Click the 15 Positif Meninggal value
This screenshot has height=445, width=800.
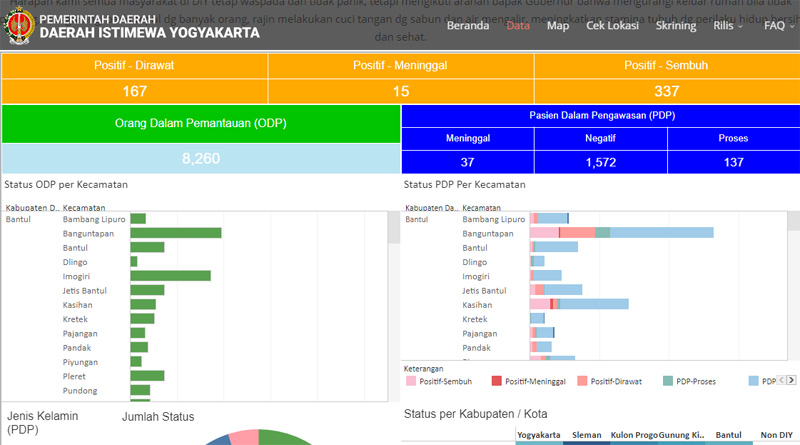point(401,91)
